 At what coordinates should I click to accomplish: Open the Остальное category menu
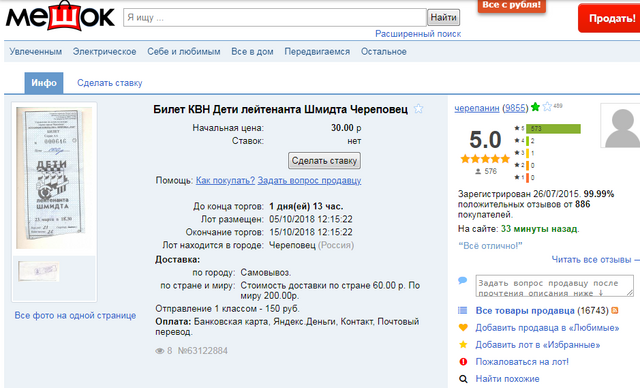pos(384,52)
